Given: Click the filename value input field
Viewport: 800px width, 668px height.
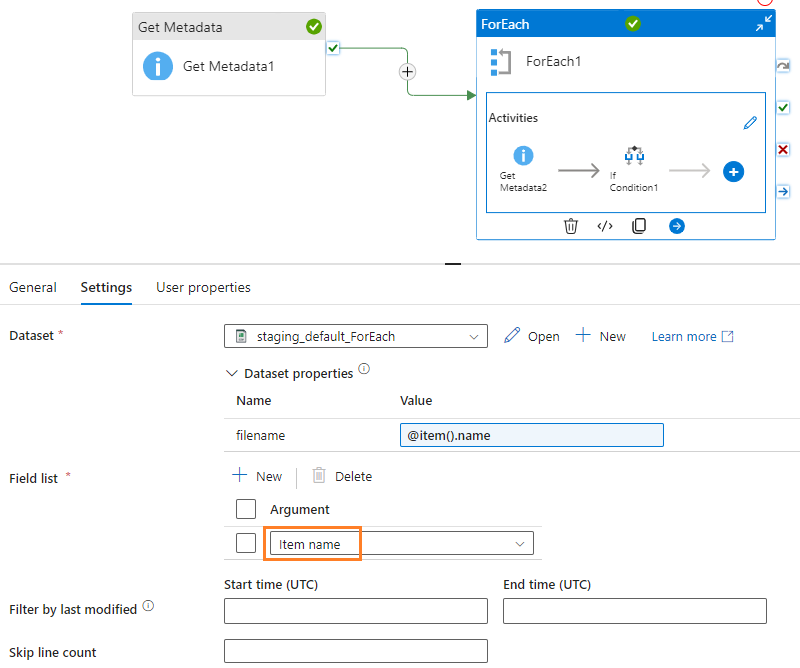Looking at the screenshot, I should (532, 435).
